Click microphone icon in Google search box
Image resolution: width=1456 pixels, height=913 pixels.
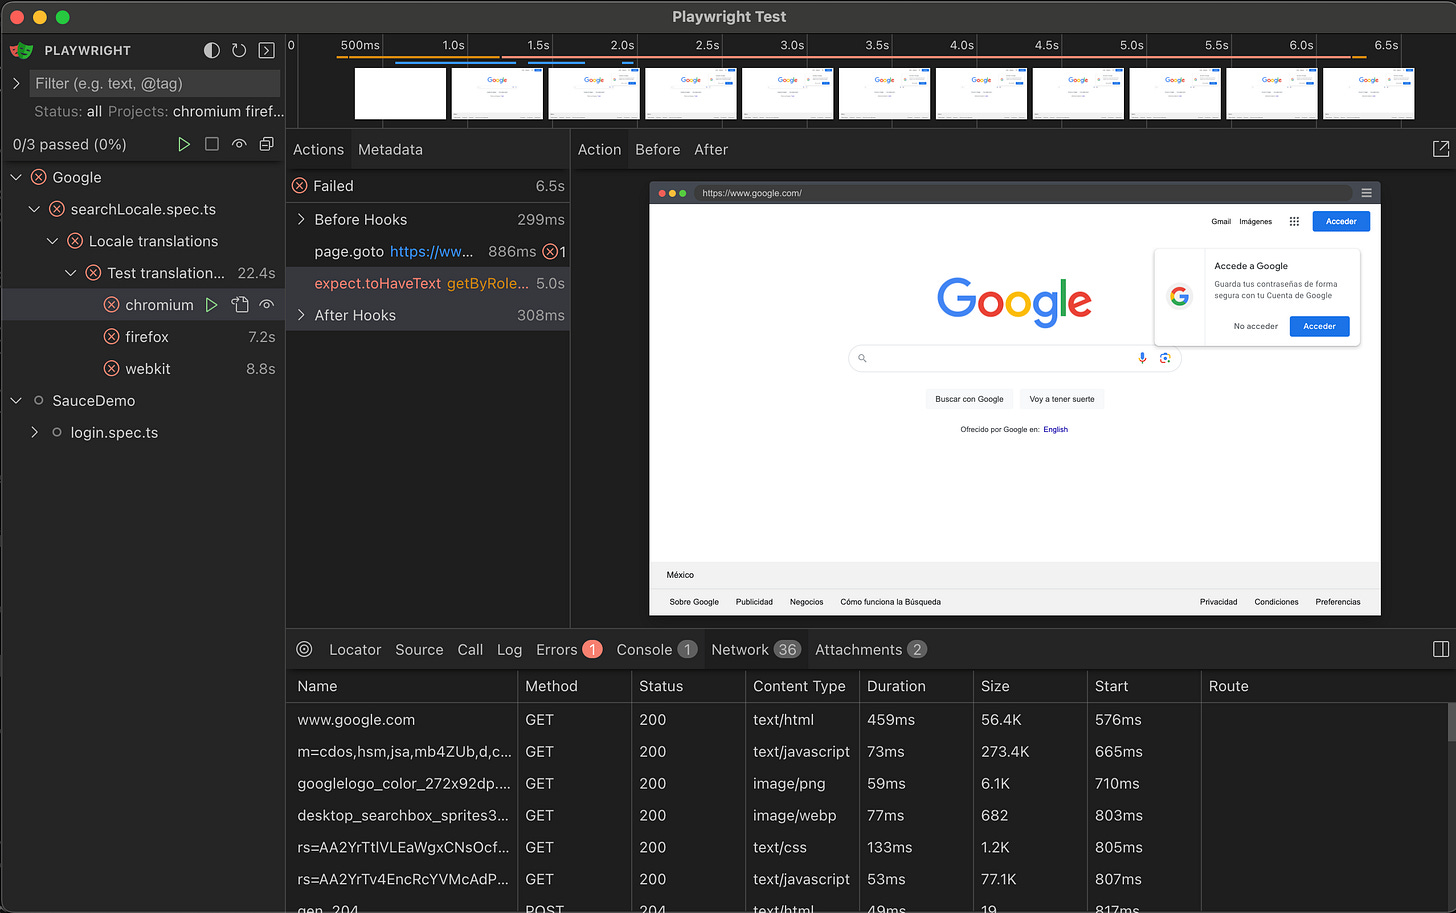click(x=1142, y=358)
